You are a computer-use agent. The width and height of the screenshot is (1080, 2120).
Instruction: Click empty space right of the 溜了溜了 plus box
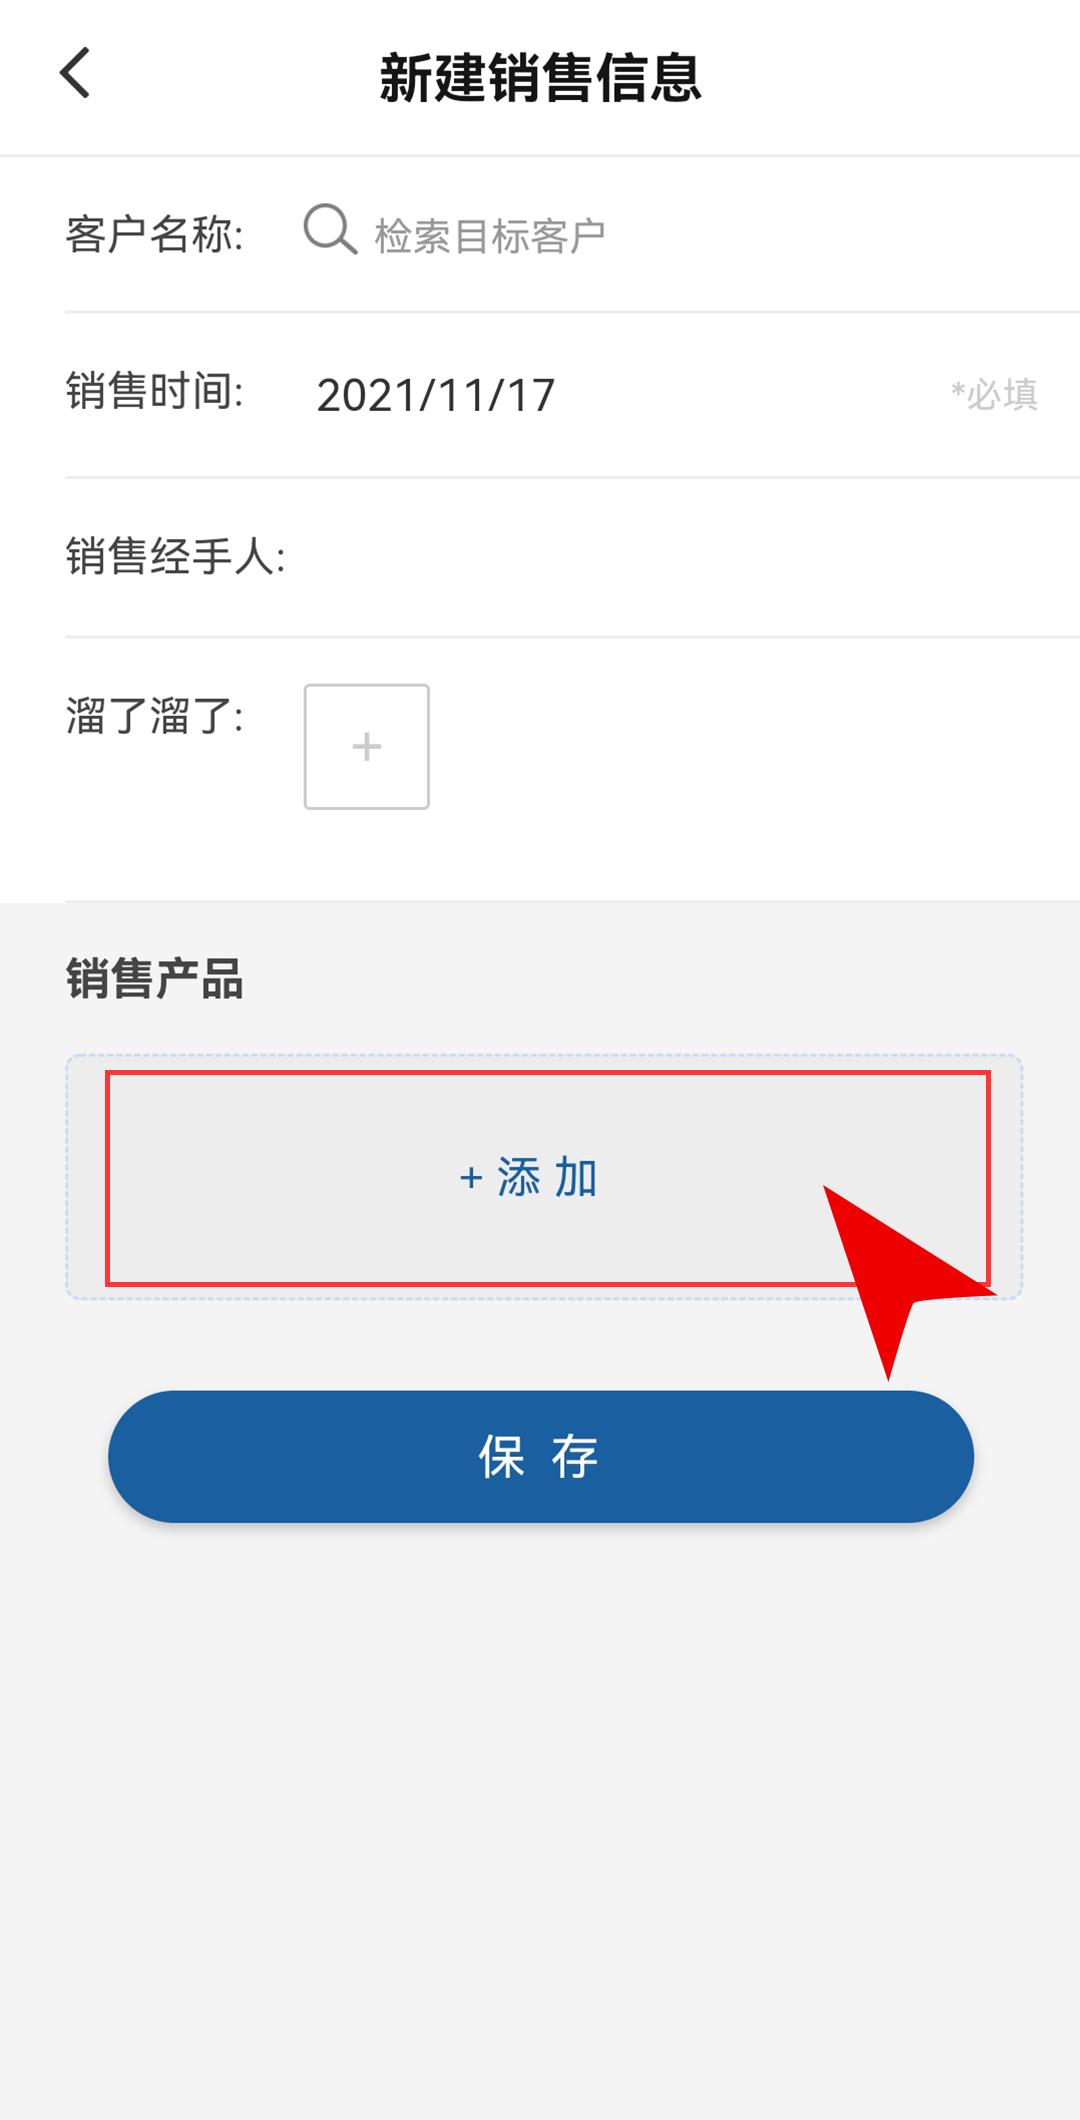750,747
